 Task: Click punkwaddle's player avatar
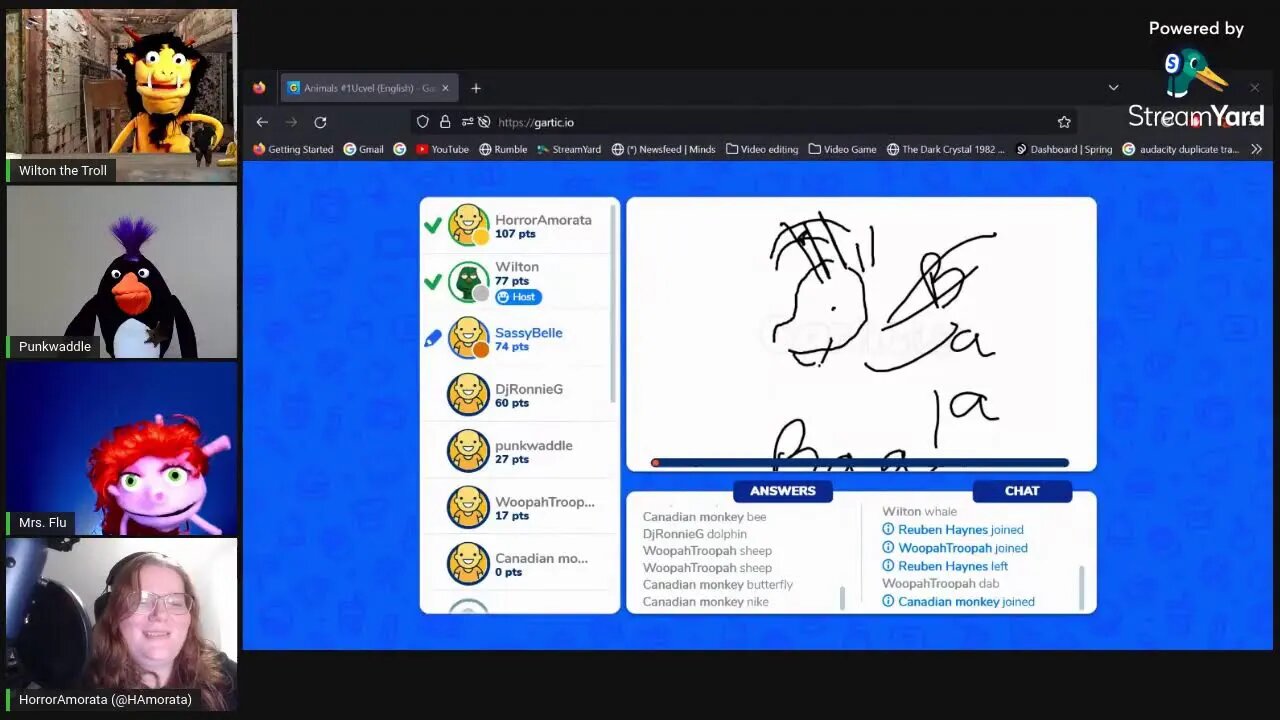[468, 451]
